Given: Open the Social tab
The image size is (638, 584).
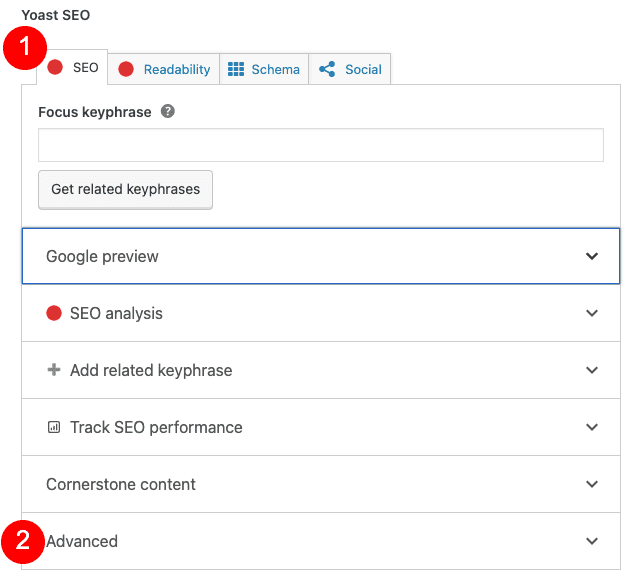Looking at the screenshot, I should [363, 69].
